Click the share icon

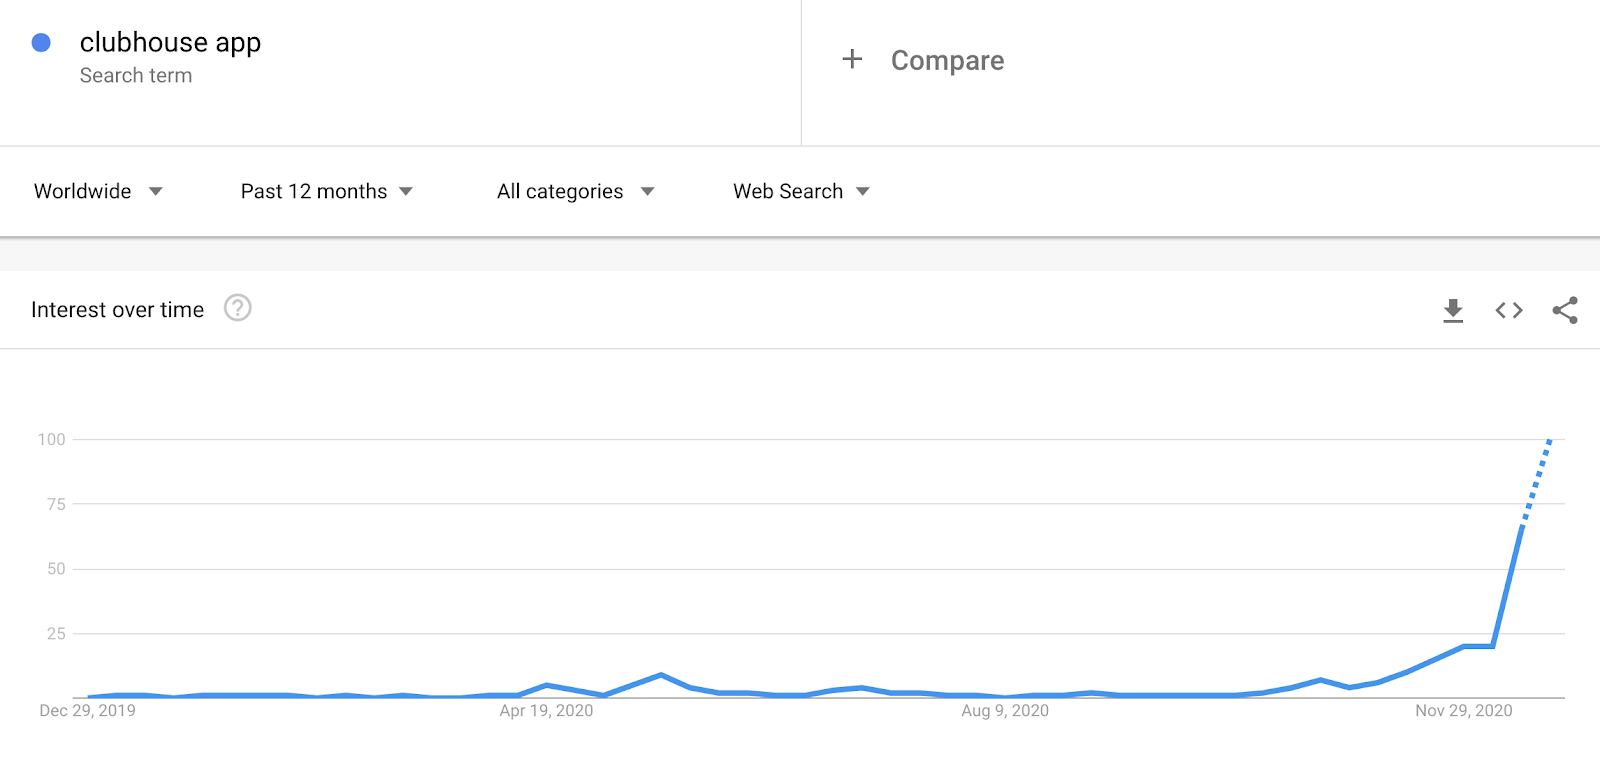(x=1565, y=311)
